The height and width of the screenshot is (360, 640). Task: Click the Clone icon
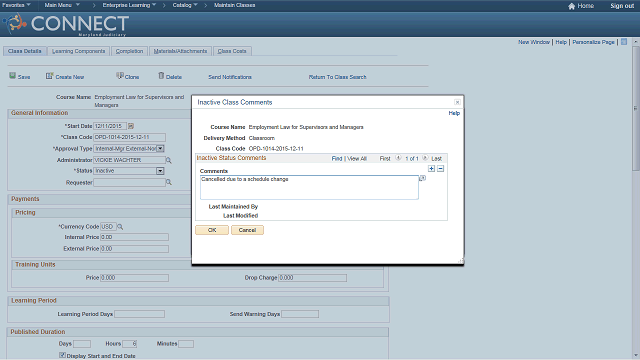tap(120, 76)
